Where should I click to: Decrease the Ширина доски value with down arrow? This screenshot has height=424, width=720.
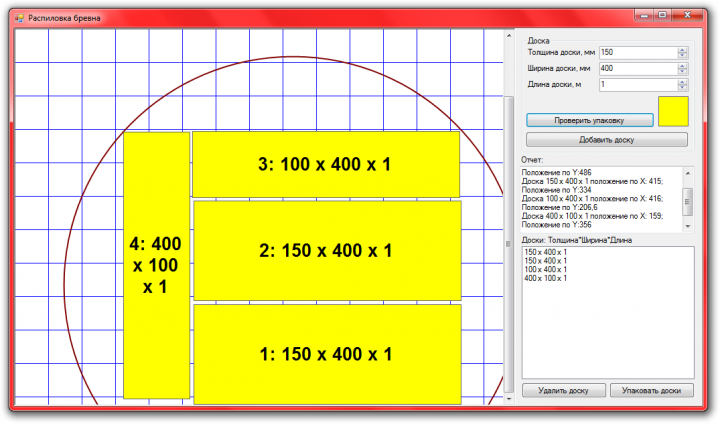click(682, 72)
